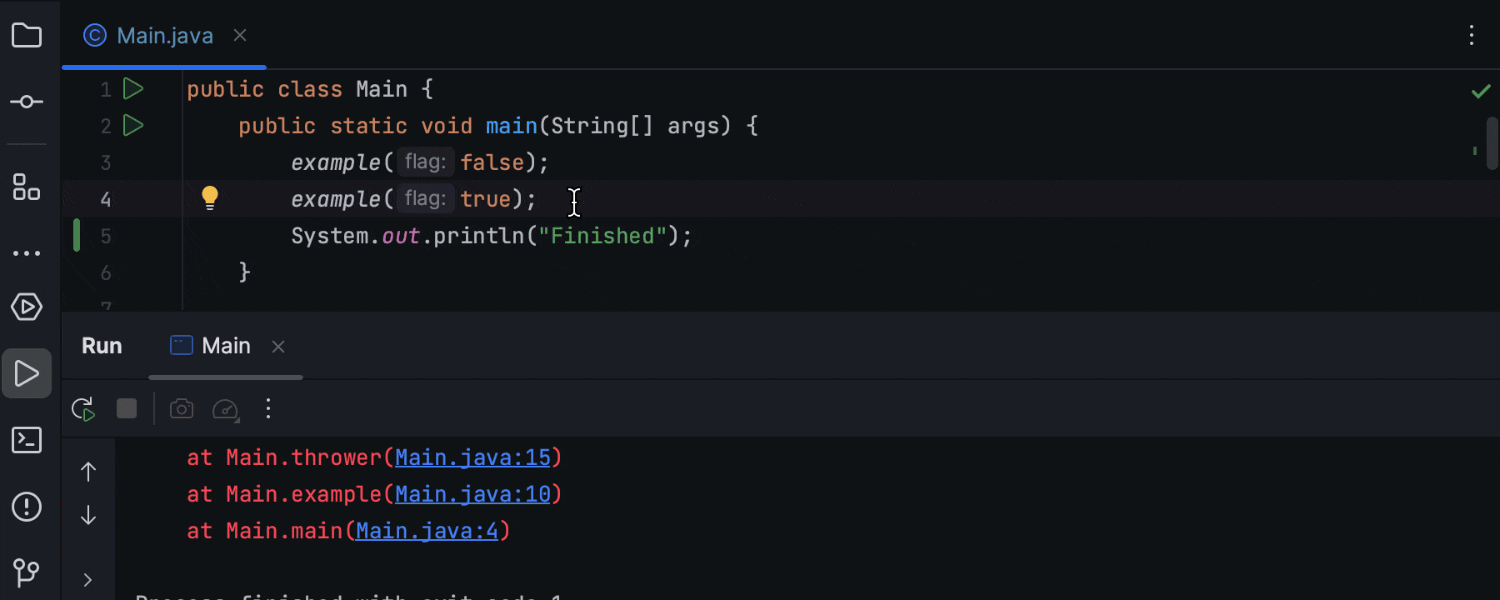
Task: Switch to the Main.java editor tab
Action: tap(164, 35)
